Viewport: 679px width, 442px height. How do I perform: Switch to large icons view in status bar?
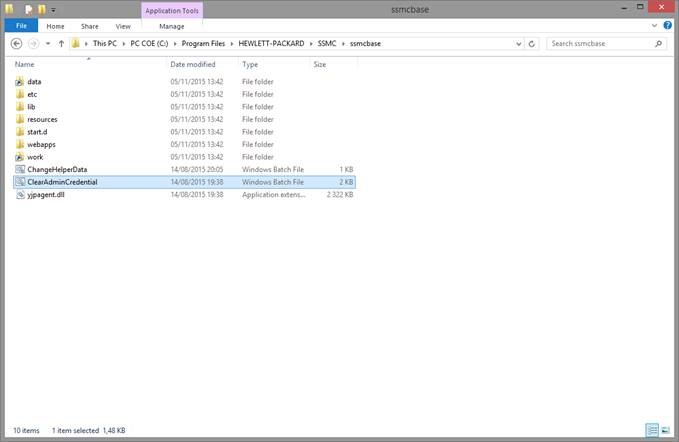[x=665, y=430]
